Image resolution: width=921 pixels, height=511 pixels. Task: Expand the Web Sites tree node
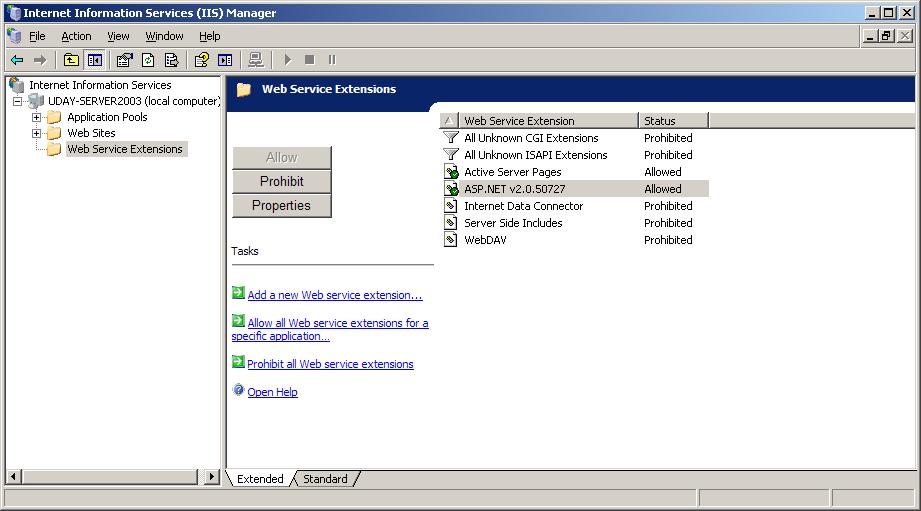click(36, 133)
